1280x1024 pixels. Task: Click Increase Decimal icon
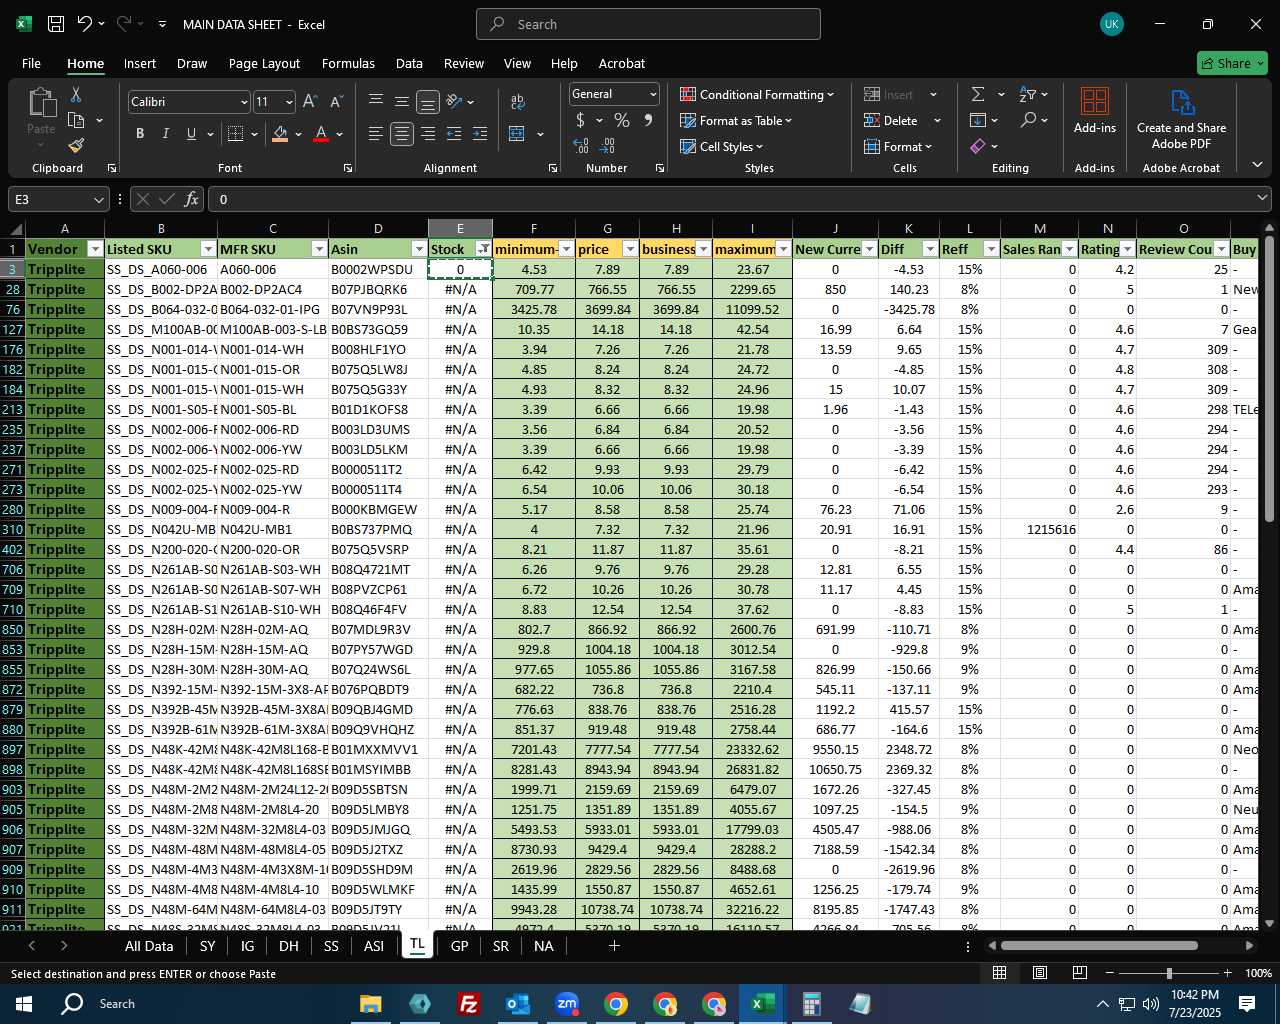pos(581,146)
